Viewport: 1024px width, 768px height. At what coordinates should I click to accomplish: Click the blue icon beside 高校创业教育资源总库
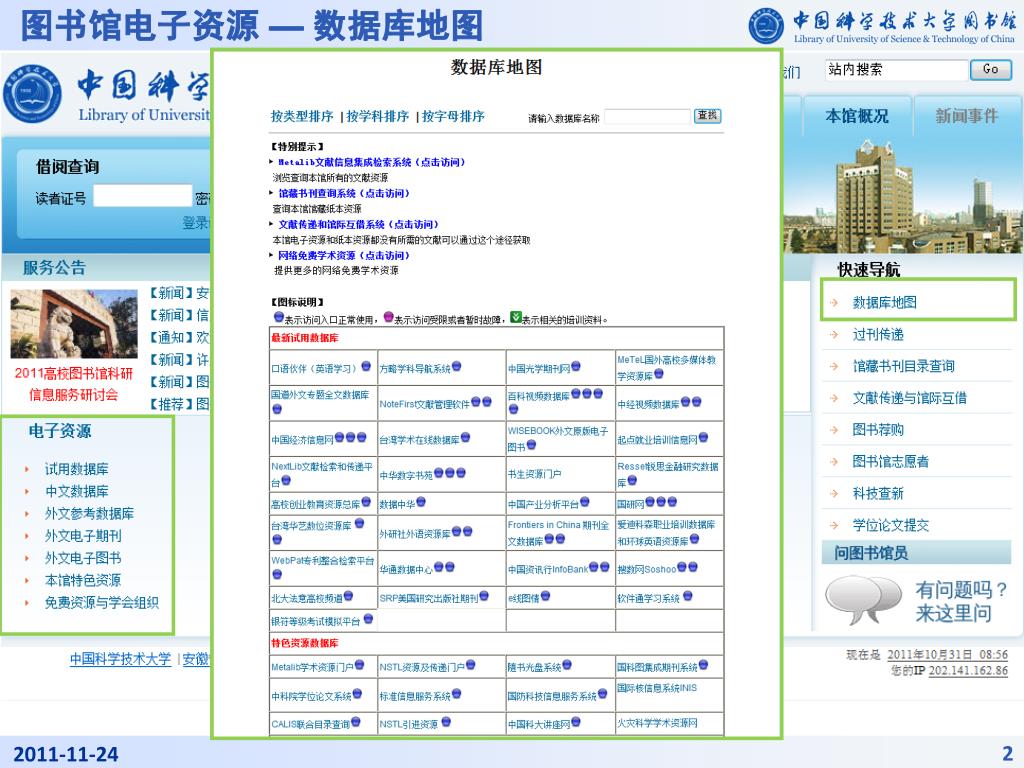[366, 502]
